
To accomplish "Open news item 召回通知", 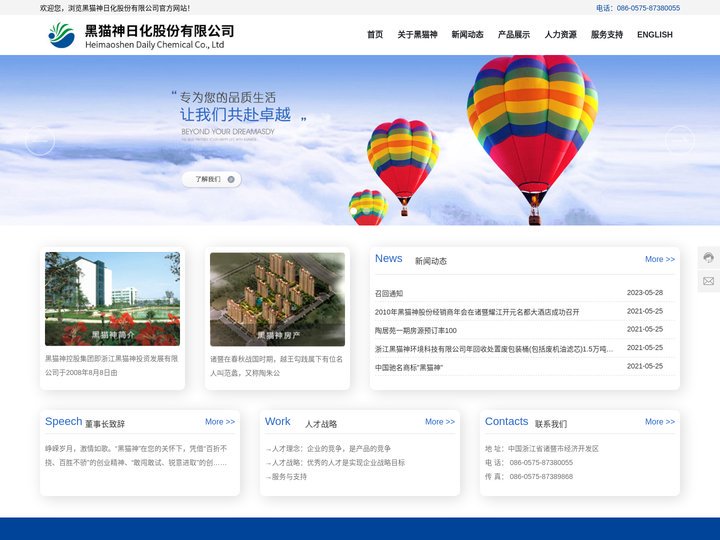I will click(x=388, y=293).
